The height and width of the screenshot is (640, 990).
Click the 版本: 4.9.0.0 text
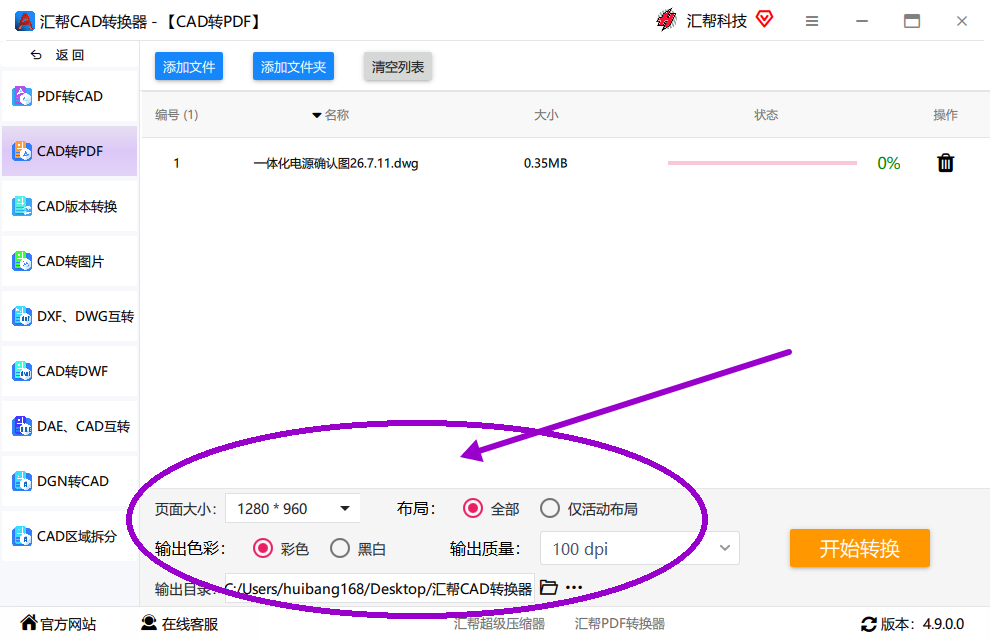click(x=922, y=624)
